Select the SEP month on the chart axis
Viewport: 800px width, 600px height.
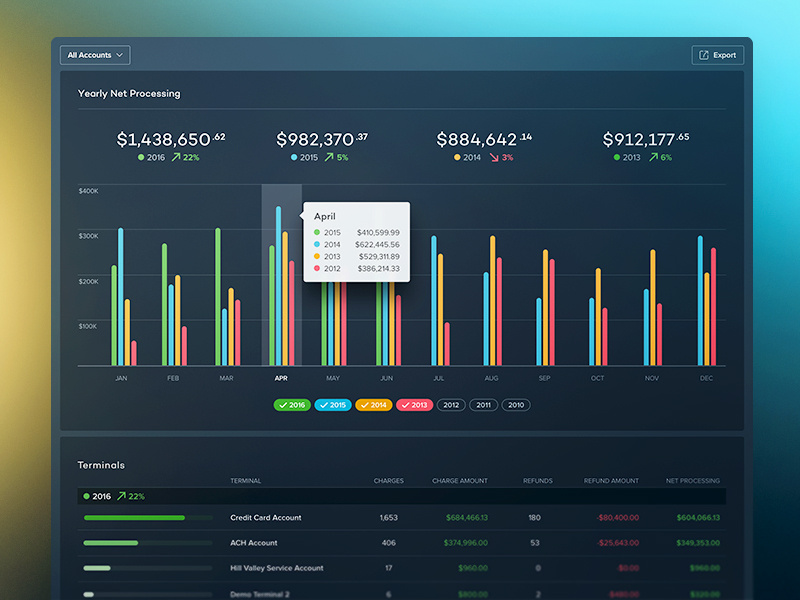(x=544, y=378)
